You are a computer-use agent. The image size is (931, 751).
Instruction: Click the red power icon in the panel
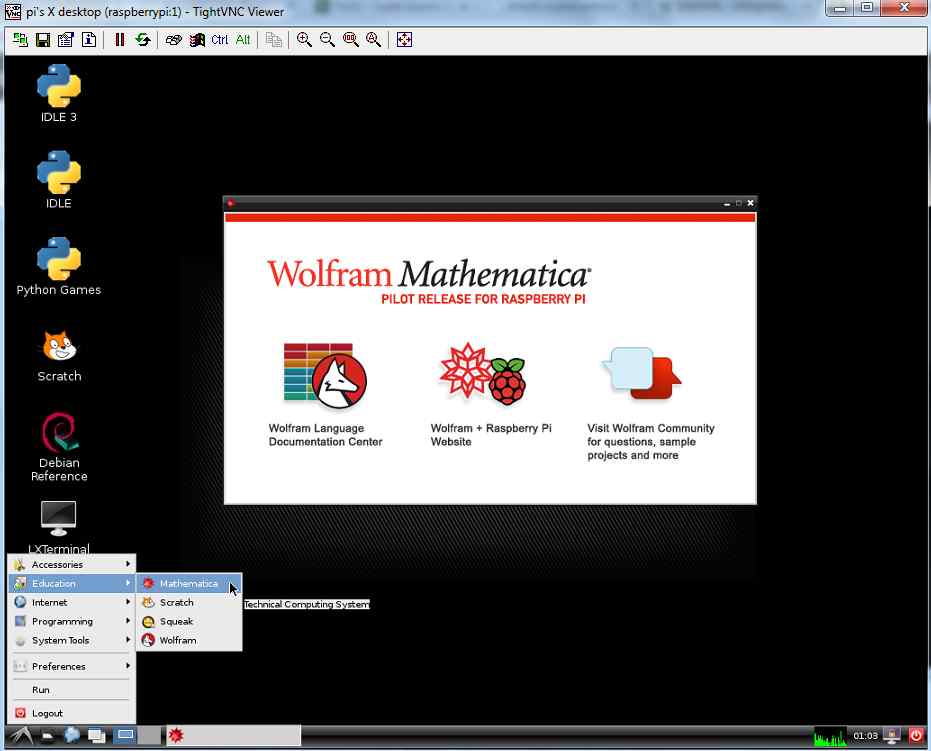pos(916,736)
